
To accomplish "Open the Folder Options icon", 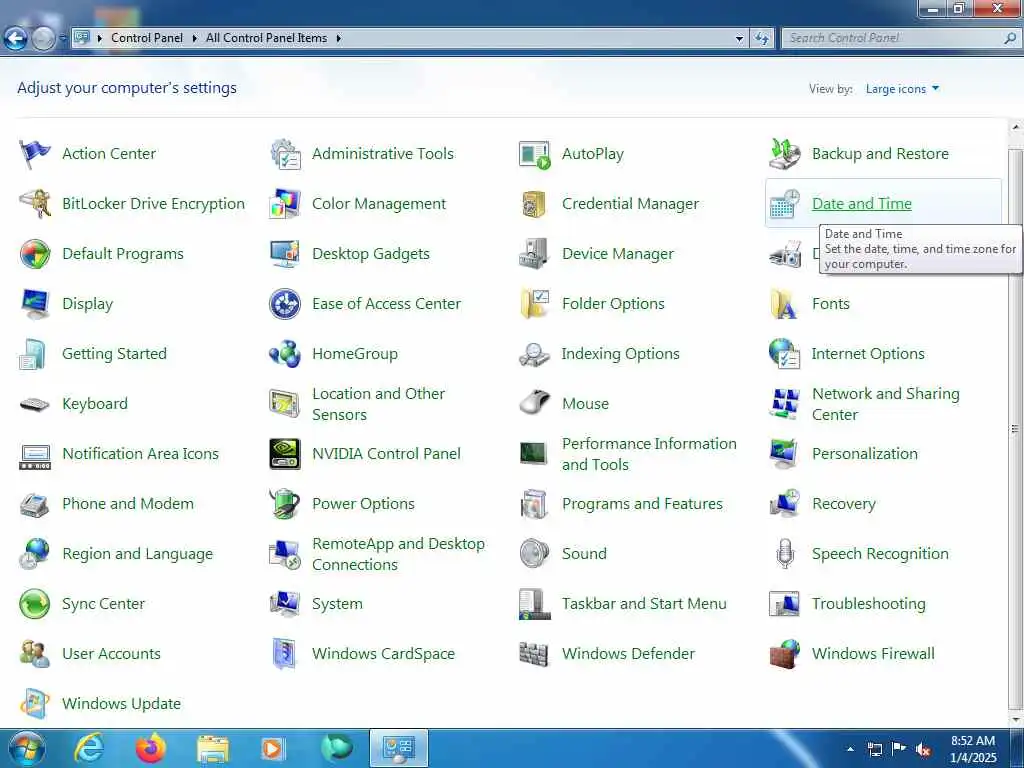I will coord(535,304).
